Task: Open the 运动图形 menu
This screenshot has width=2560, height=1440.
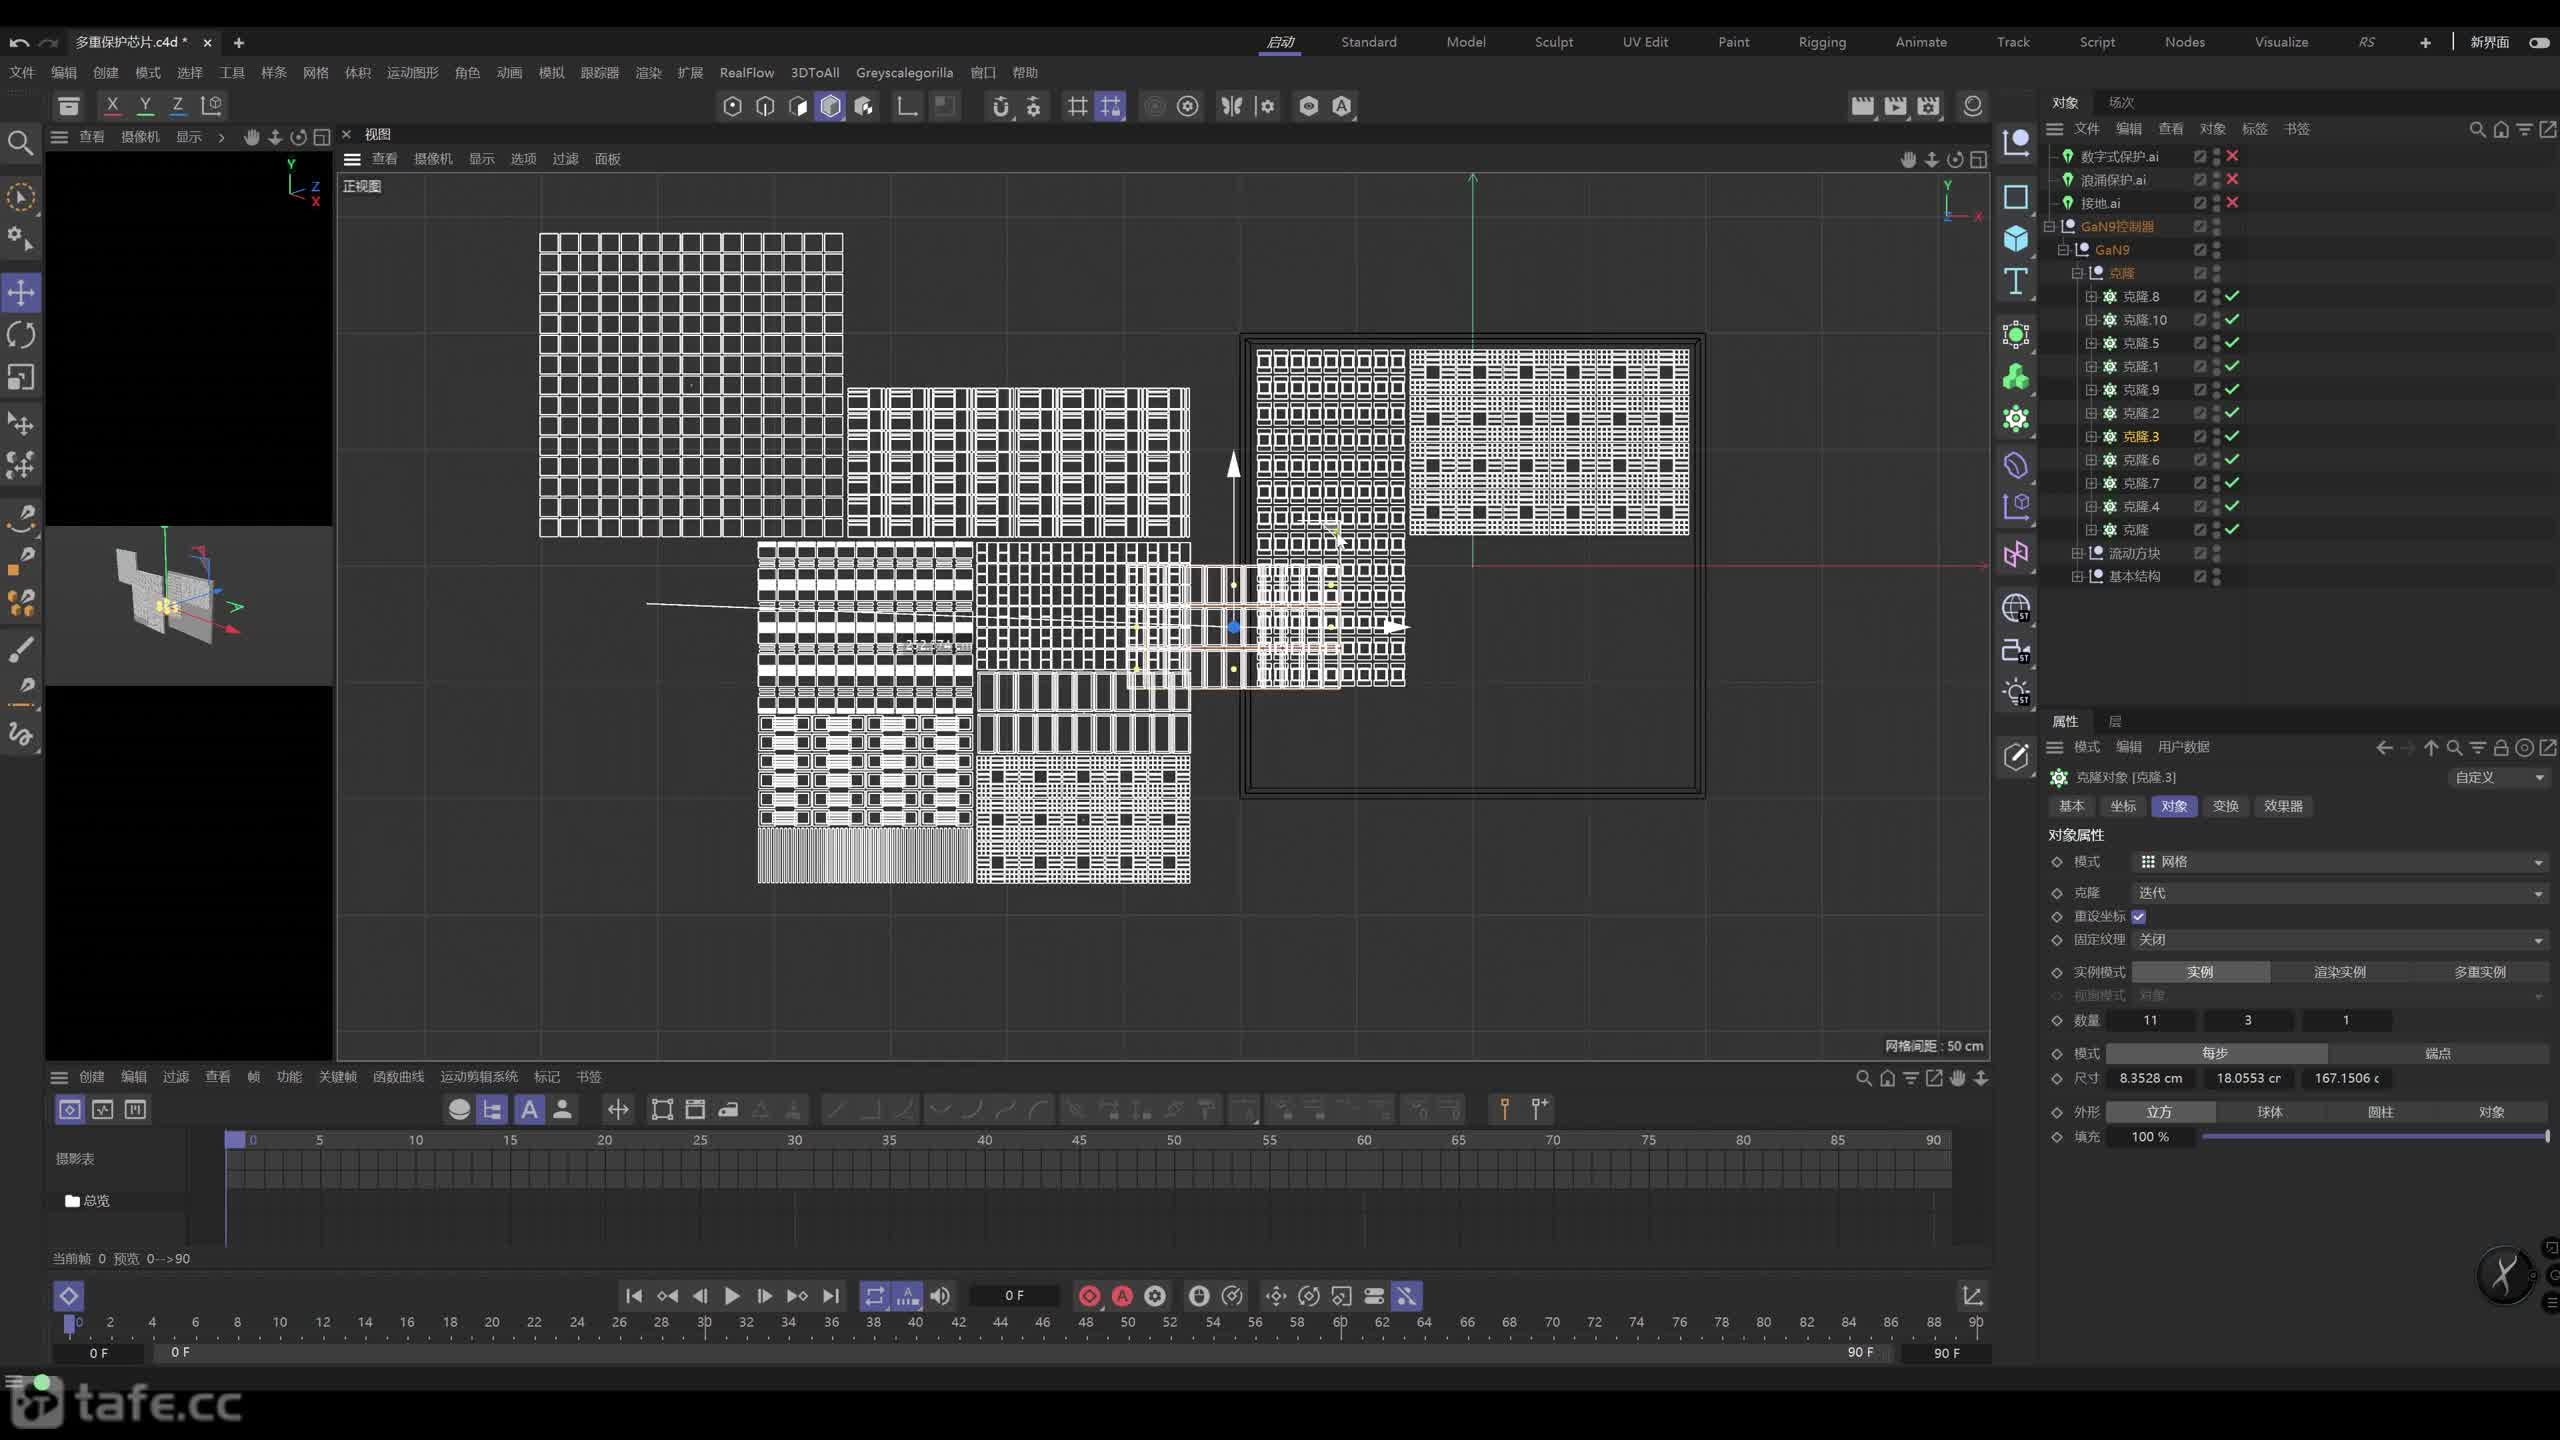Action: click(x=412, y=73)
